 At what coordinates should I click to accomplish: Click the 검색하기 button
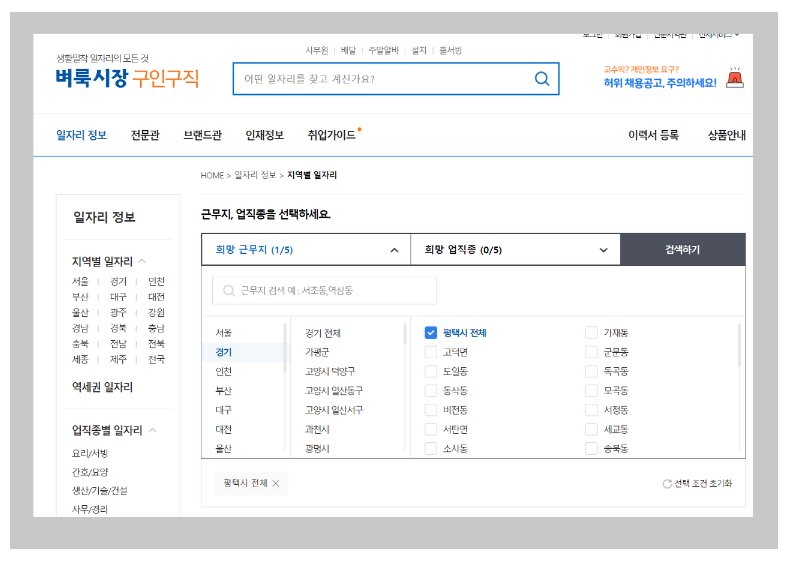(x=683, y=250)
